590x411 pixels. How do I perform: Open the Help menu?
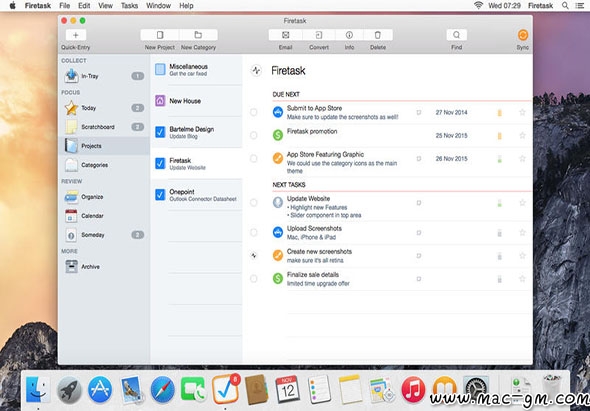(x=186, y=6)
